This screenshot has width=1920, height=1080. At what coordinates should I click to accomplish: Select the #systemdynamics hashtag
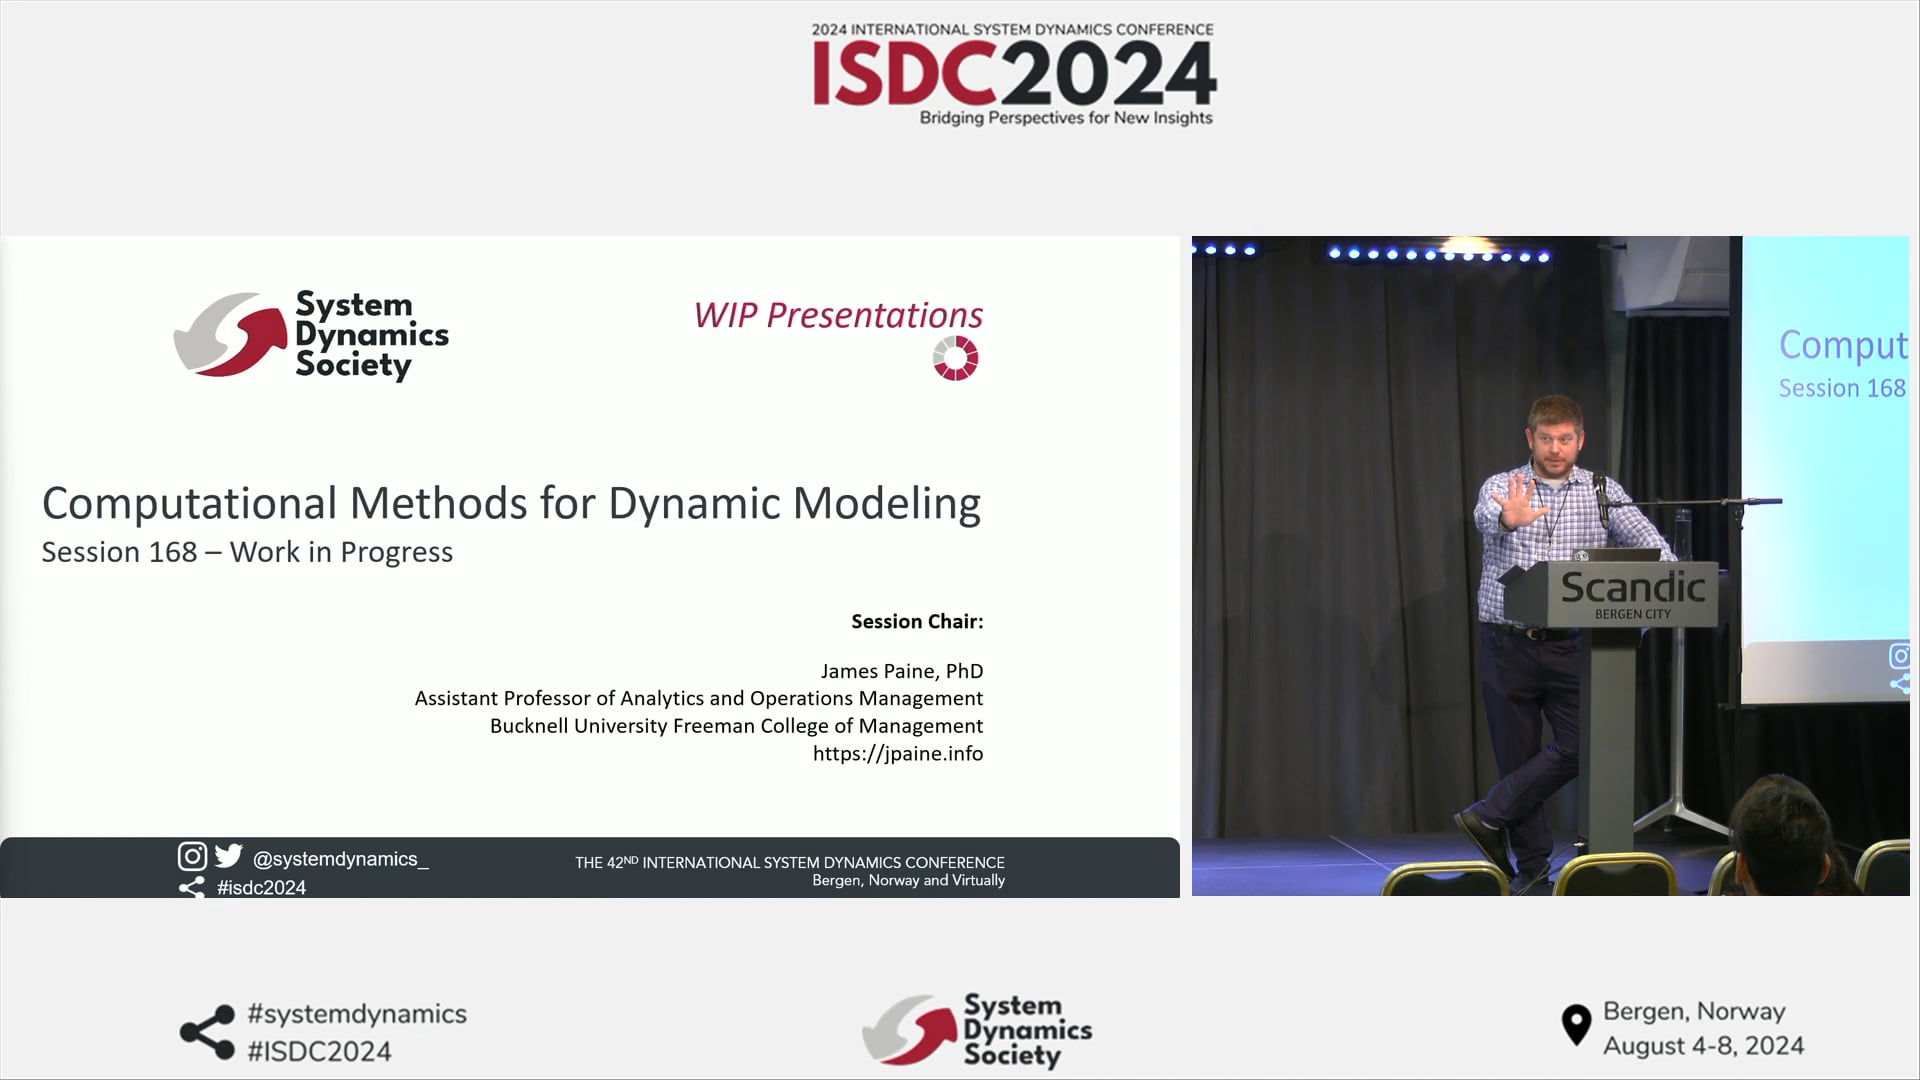357,1014
